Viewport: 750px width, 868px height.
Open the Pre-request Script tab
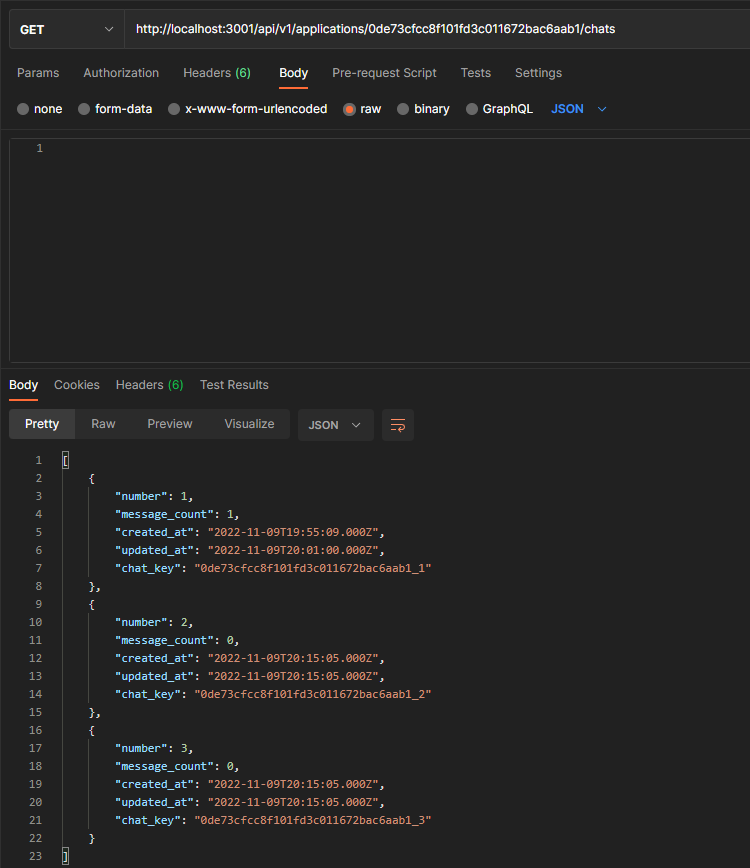[x=384, y=72]
